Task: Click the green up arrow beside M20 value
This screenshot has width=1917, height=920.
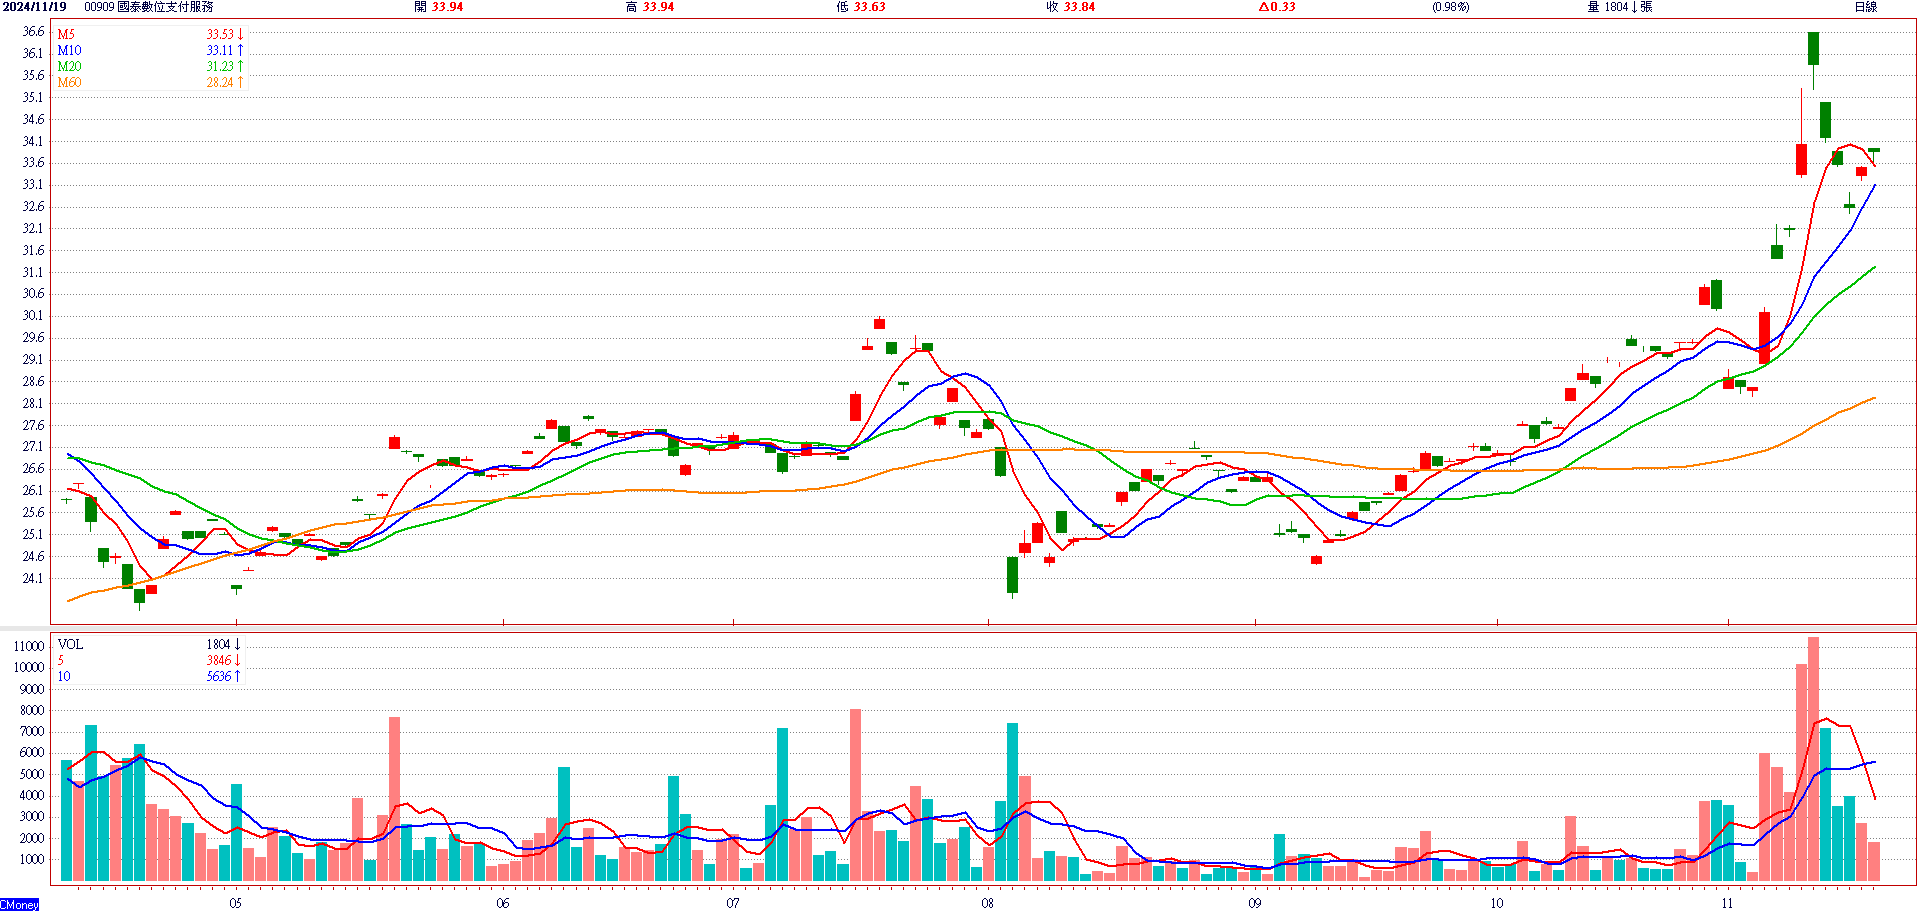Action: coord(240,66)
